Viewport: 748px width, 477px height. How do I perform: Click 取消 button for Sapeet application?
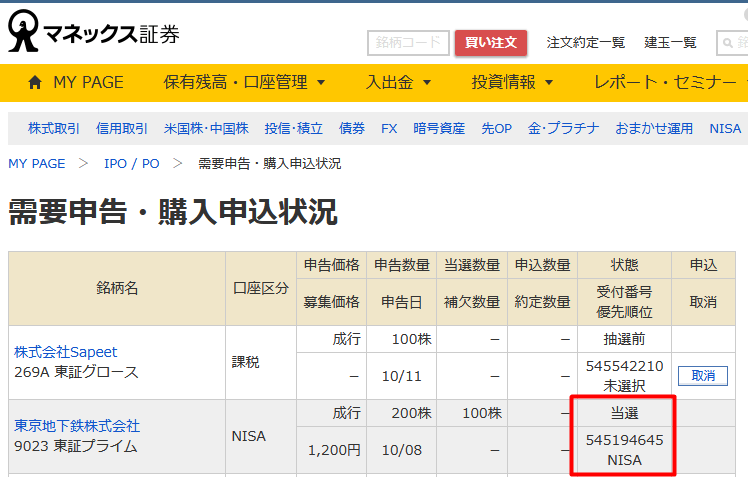coord(703,376)
